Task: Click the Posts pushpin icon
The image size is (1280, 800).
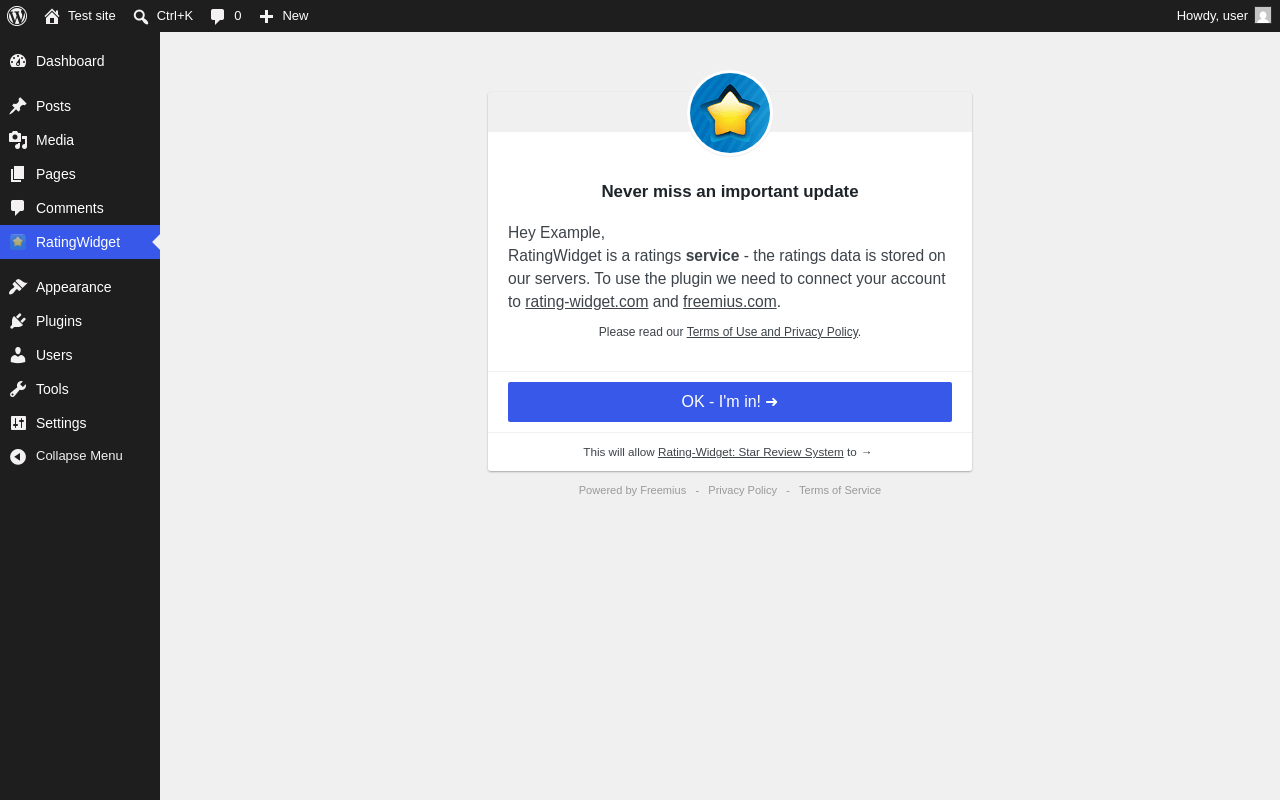Action: click(x=18, y=106)
